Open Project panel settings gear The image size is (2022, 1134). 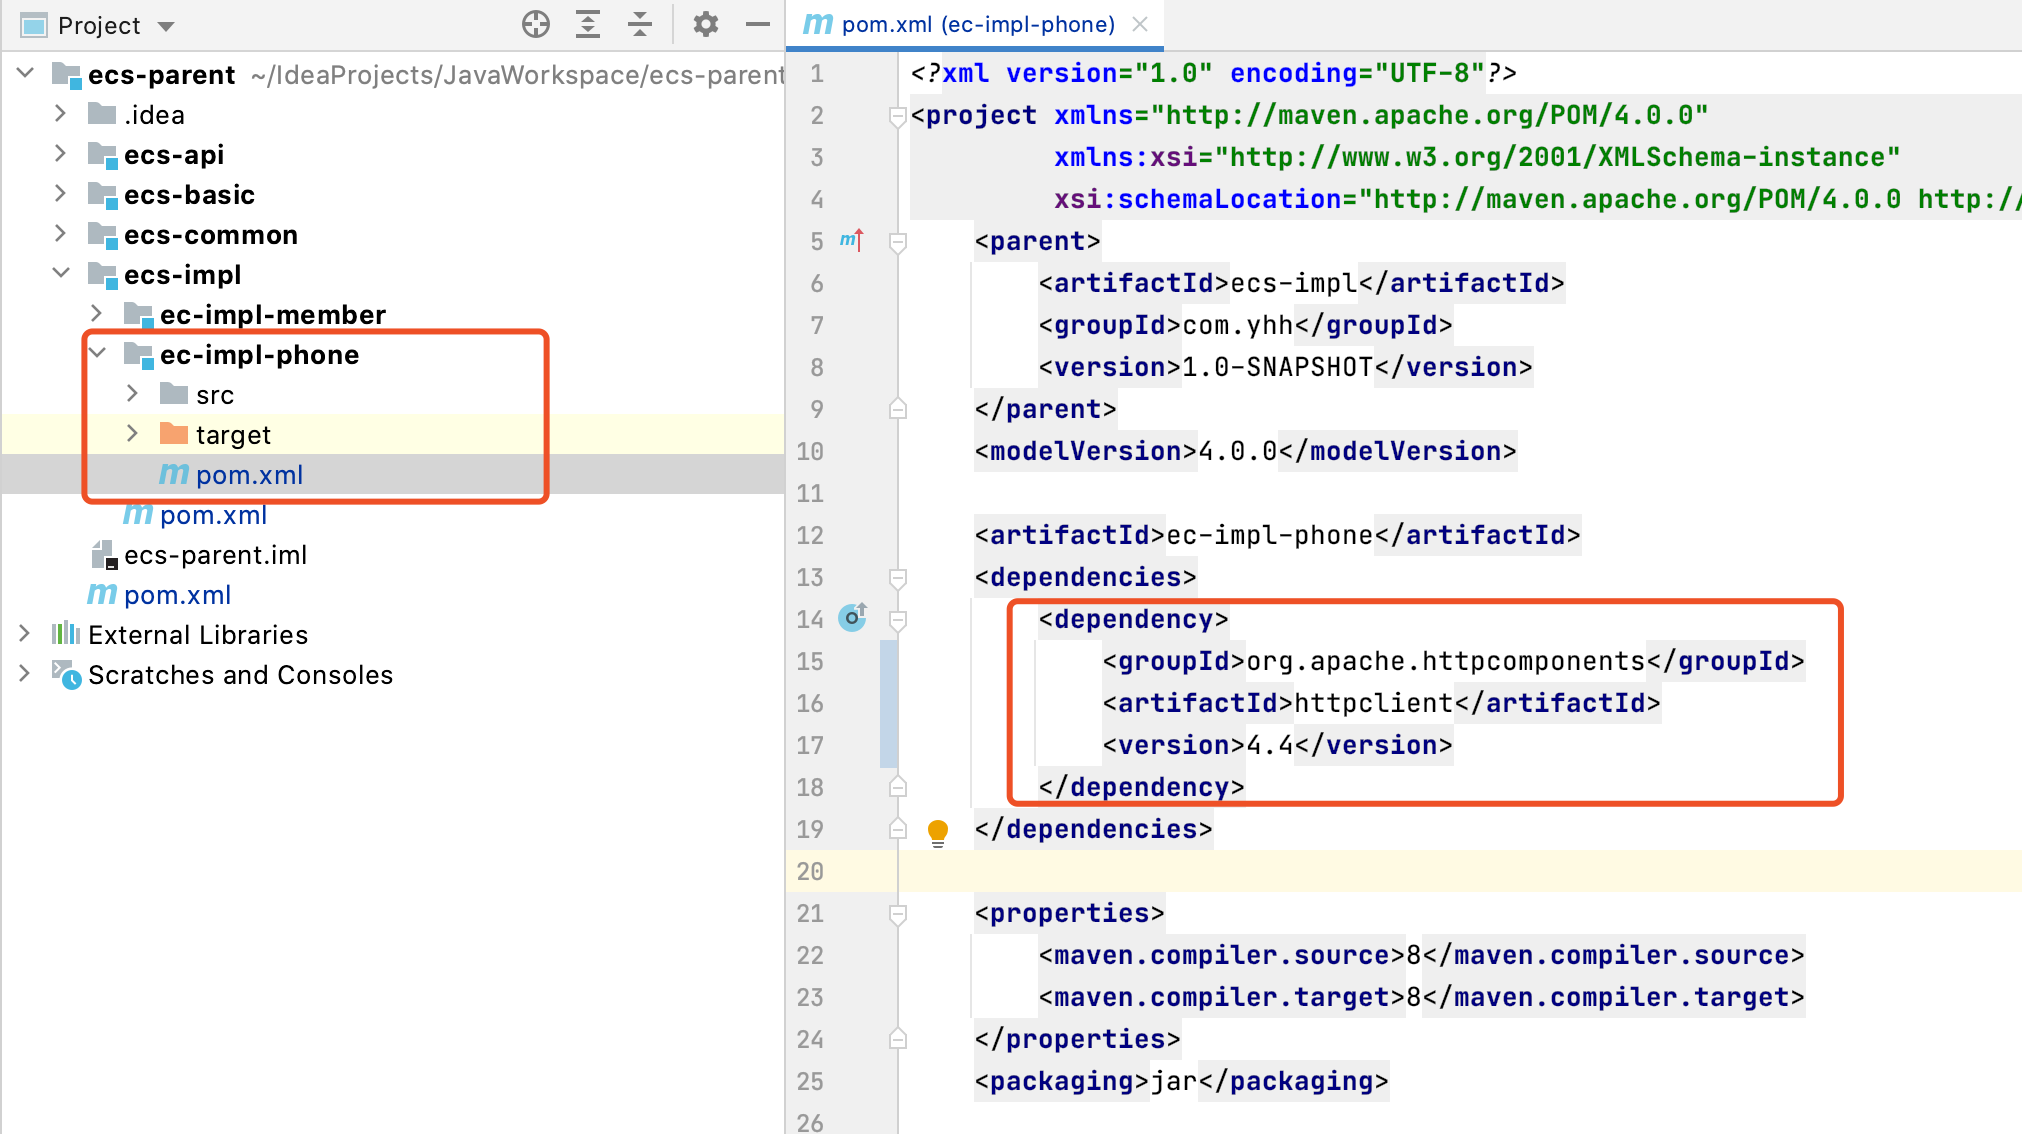pyautogui.click(x=706, y=24)
